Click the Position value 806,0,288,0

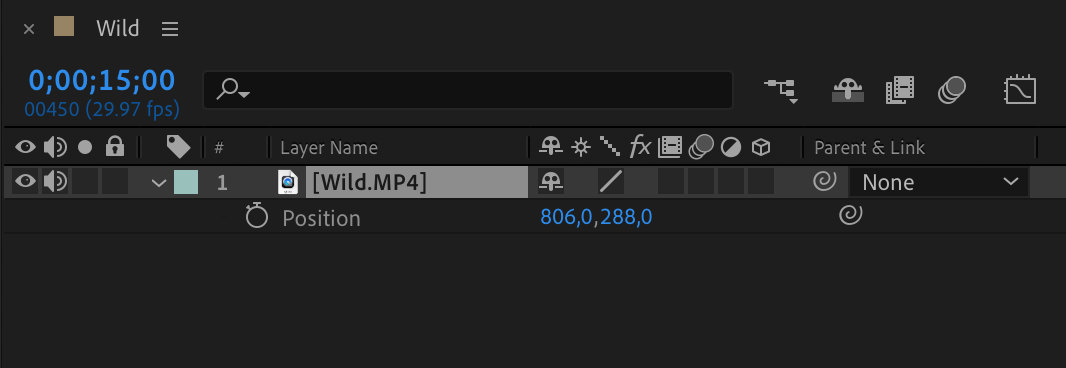click(x=596, y=217)
